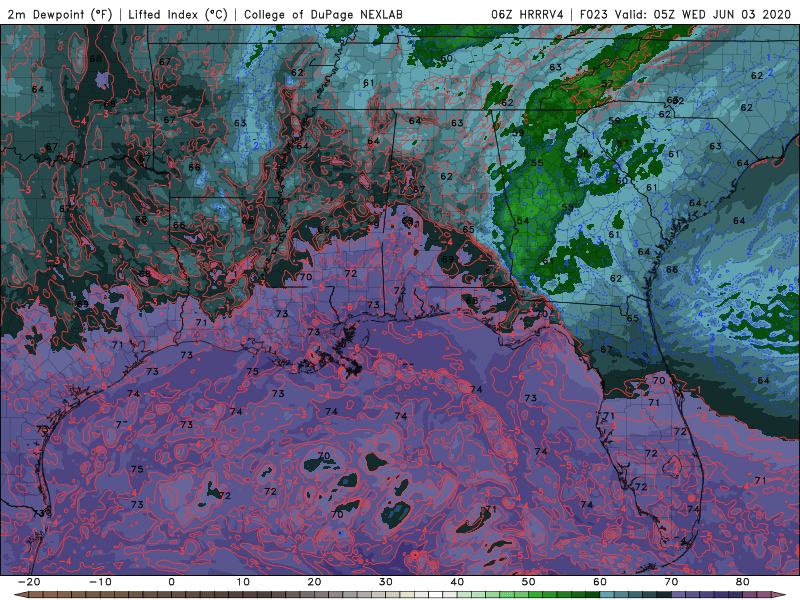
Task: Click the "Valid: 05Z WED JUN 03 2020" timestamp
Action: click(x=703, y=14)
